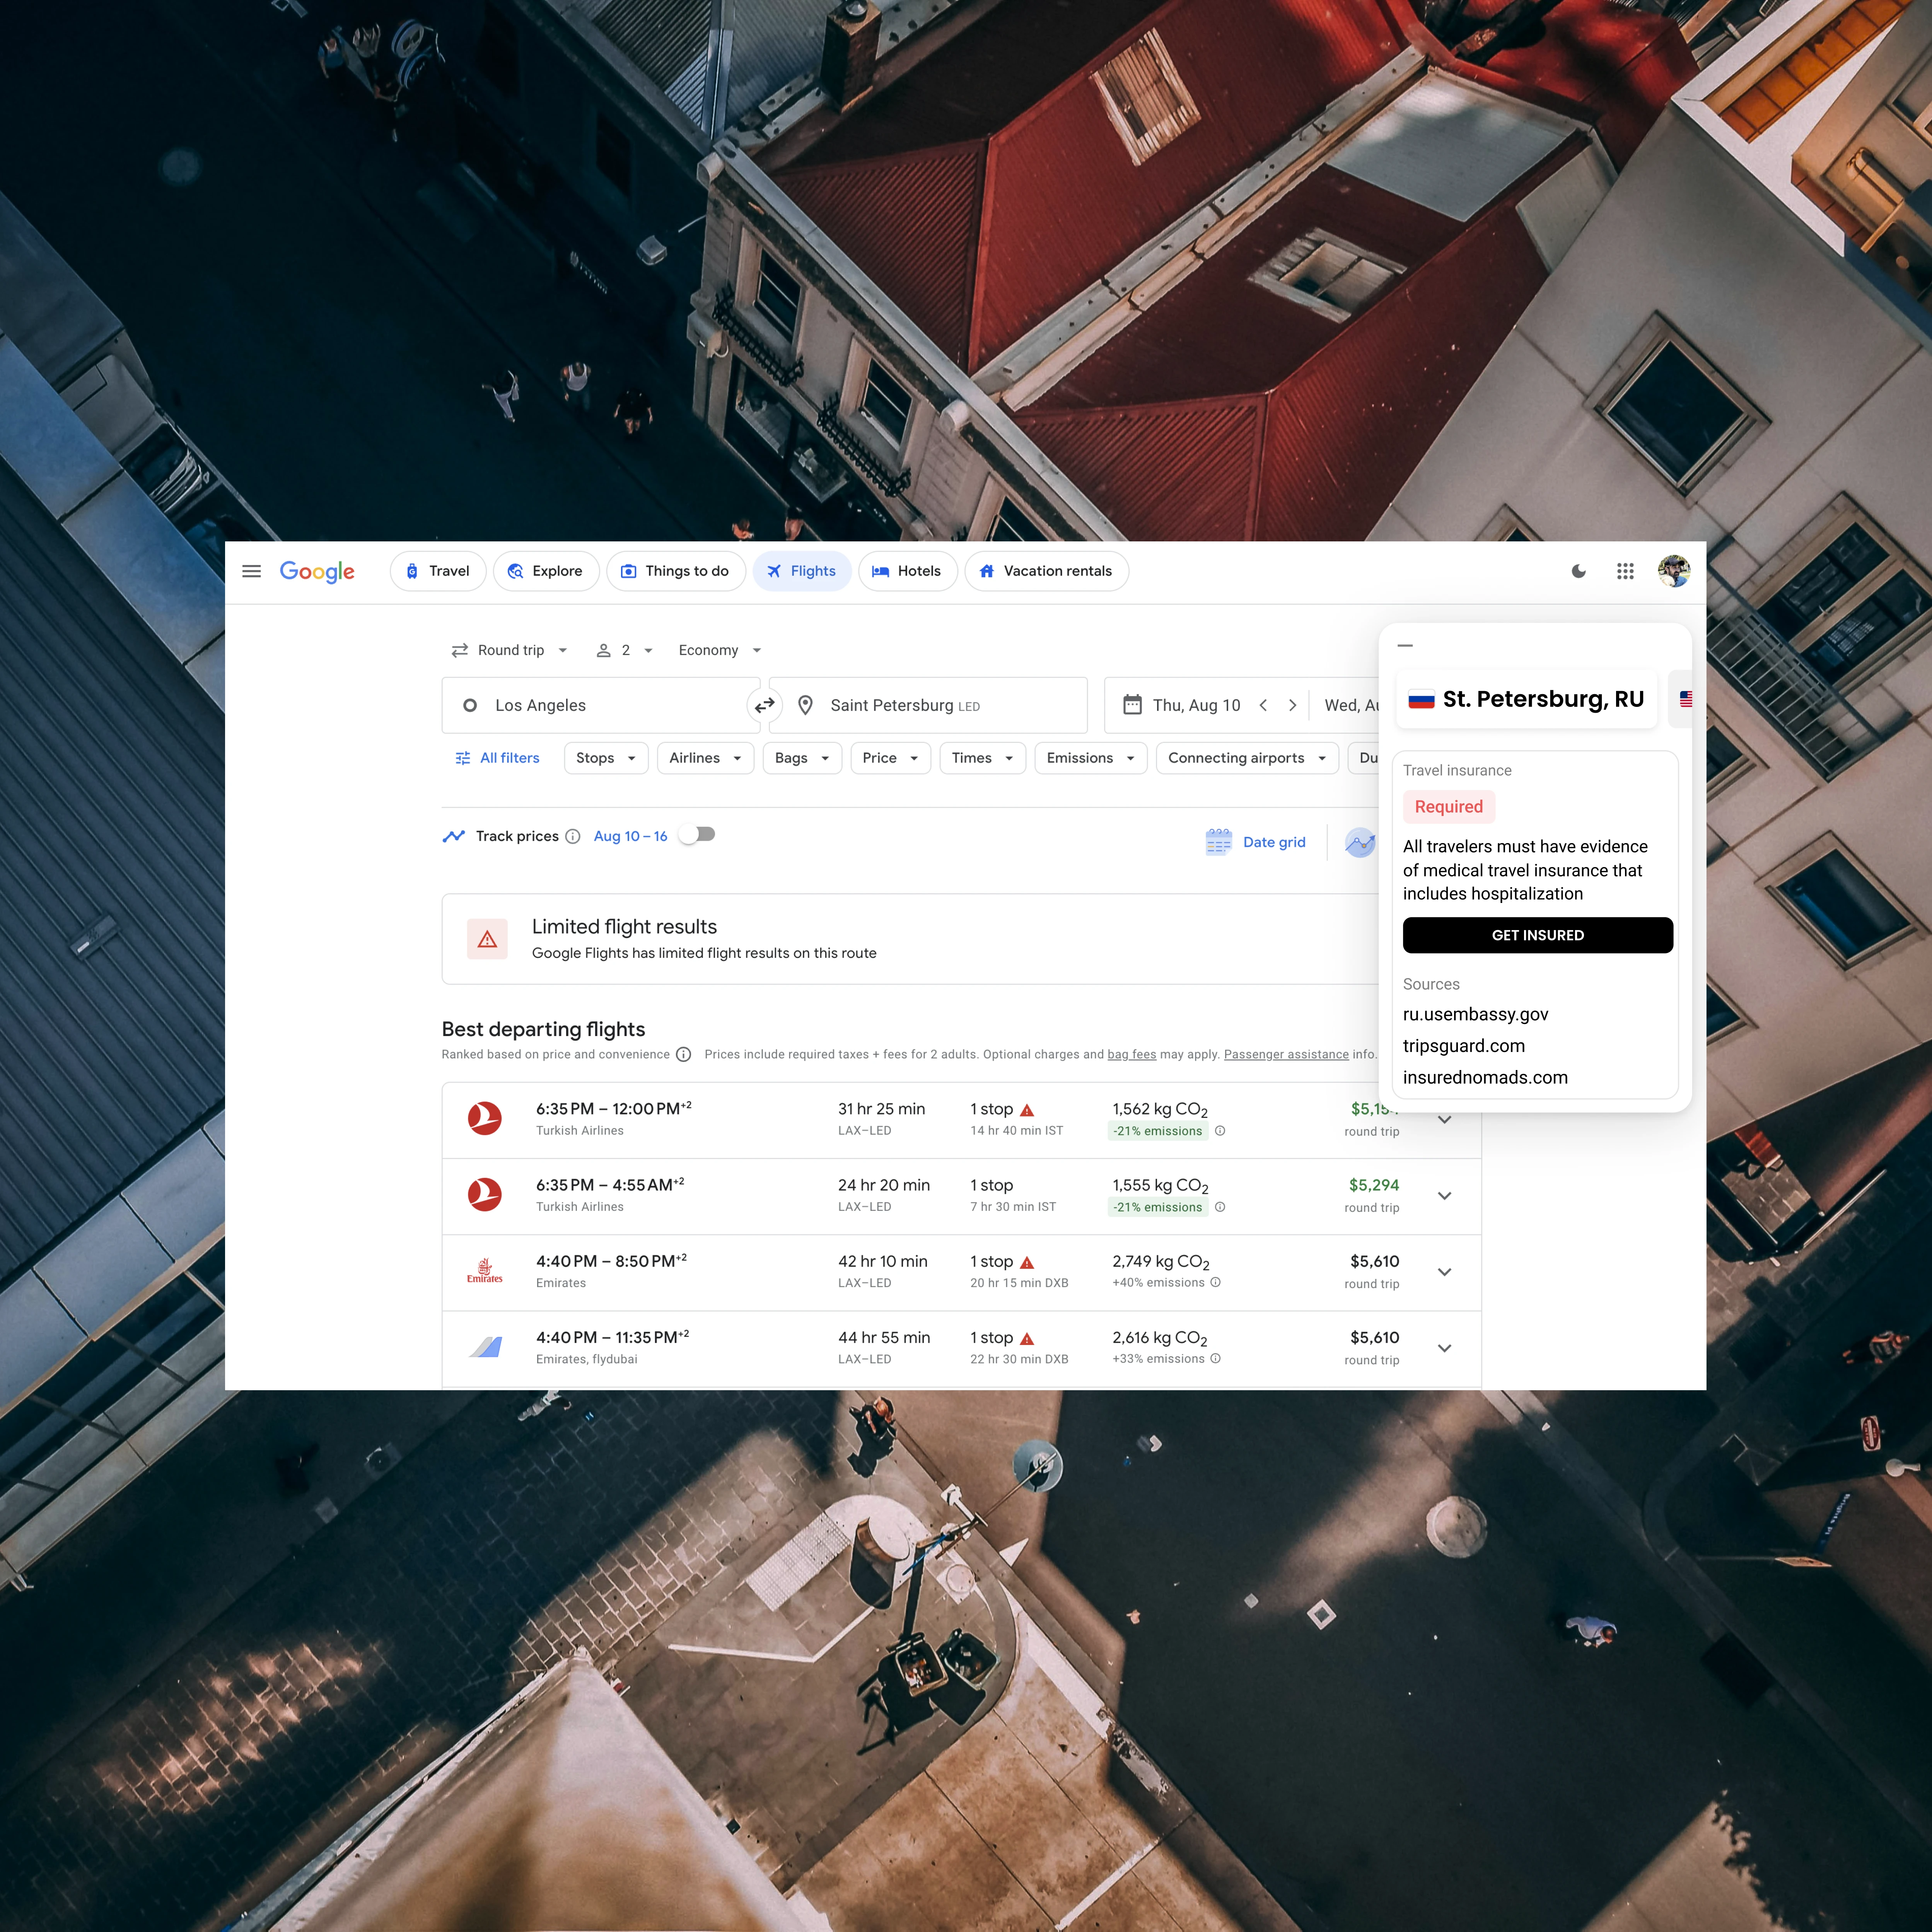Open the Economy class dropdown
This screenshot has height=1932, width=1932.
(720, 650)
